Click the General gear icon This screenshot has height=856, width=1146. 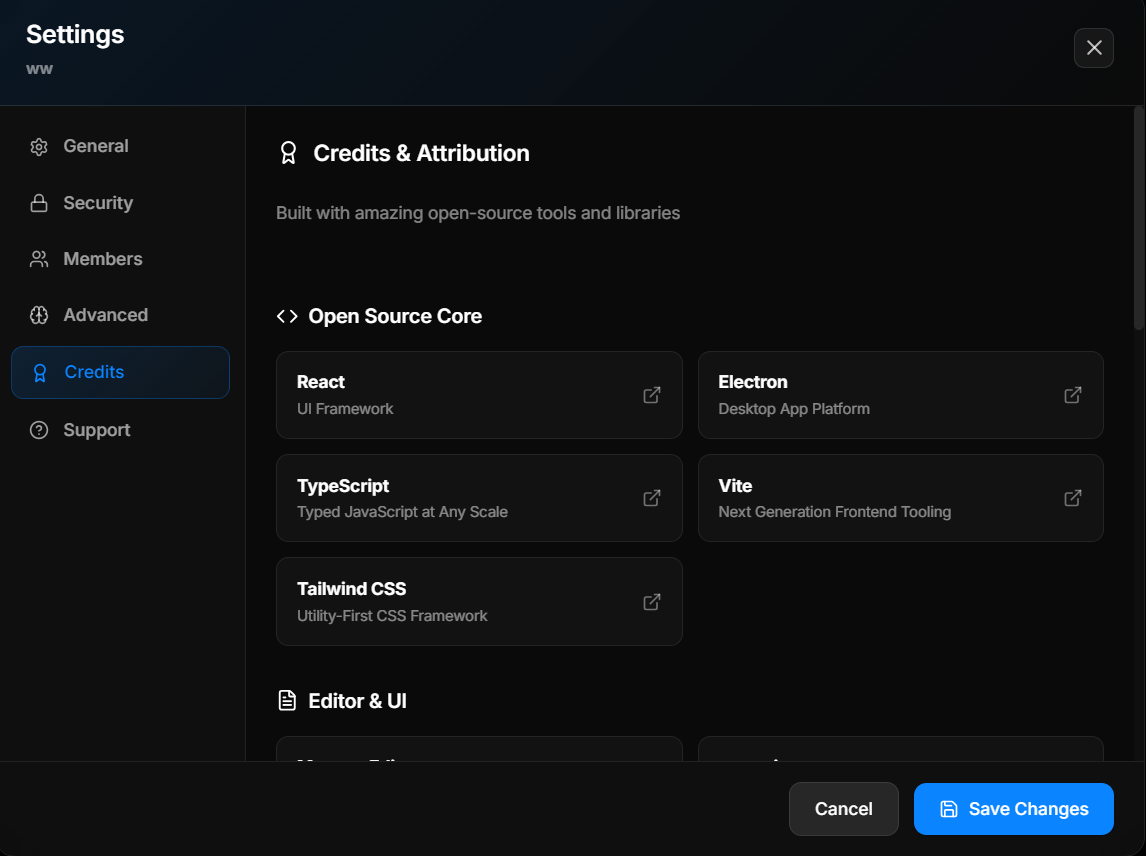(x=39, y=147)
